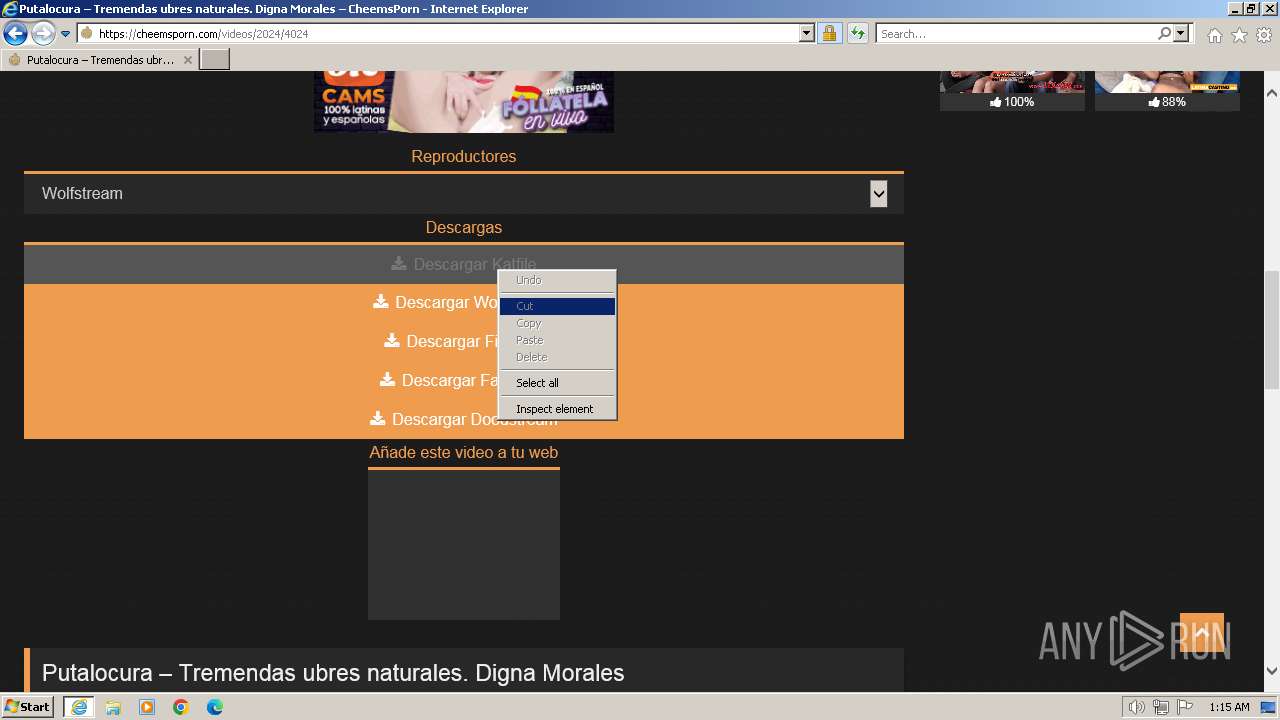Click the Cams advertisement banner
The width and height of the screenshot is (1280, 720).
(x=464, y=102)
